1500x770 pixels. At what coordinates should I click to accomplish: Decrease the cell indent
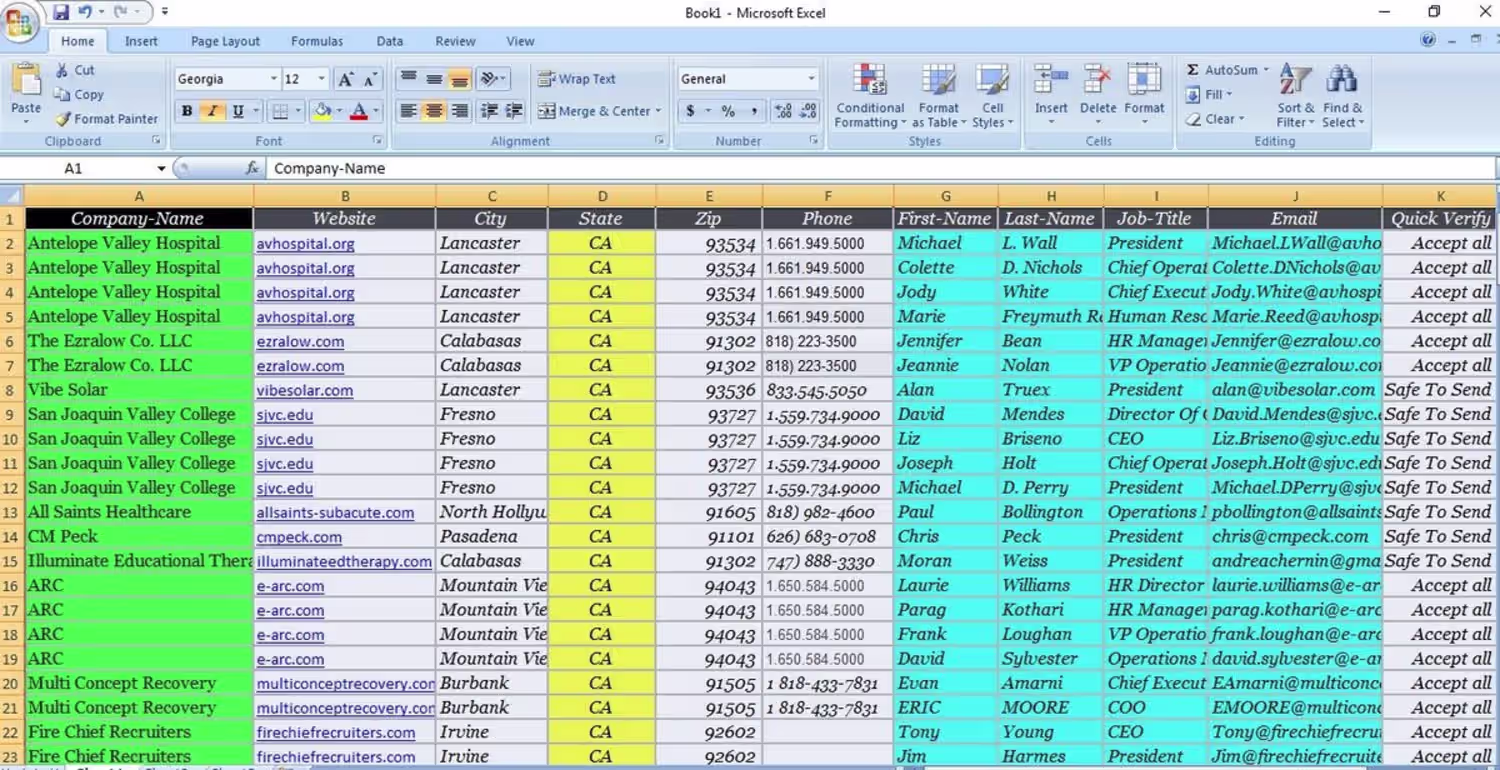[x=489, y=111]
